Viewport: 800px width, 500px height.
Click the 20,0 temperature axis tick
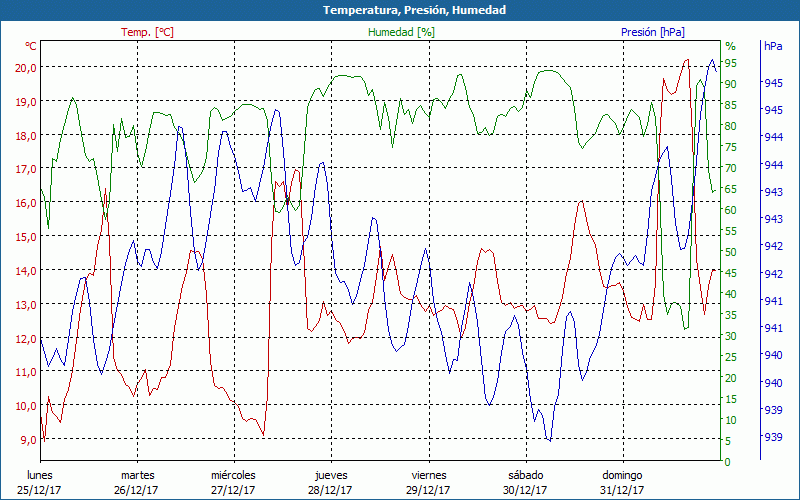(x=26, y=67)
